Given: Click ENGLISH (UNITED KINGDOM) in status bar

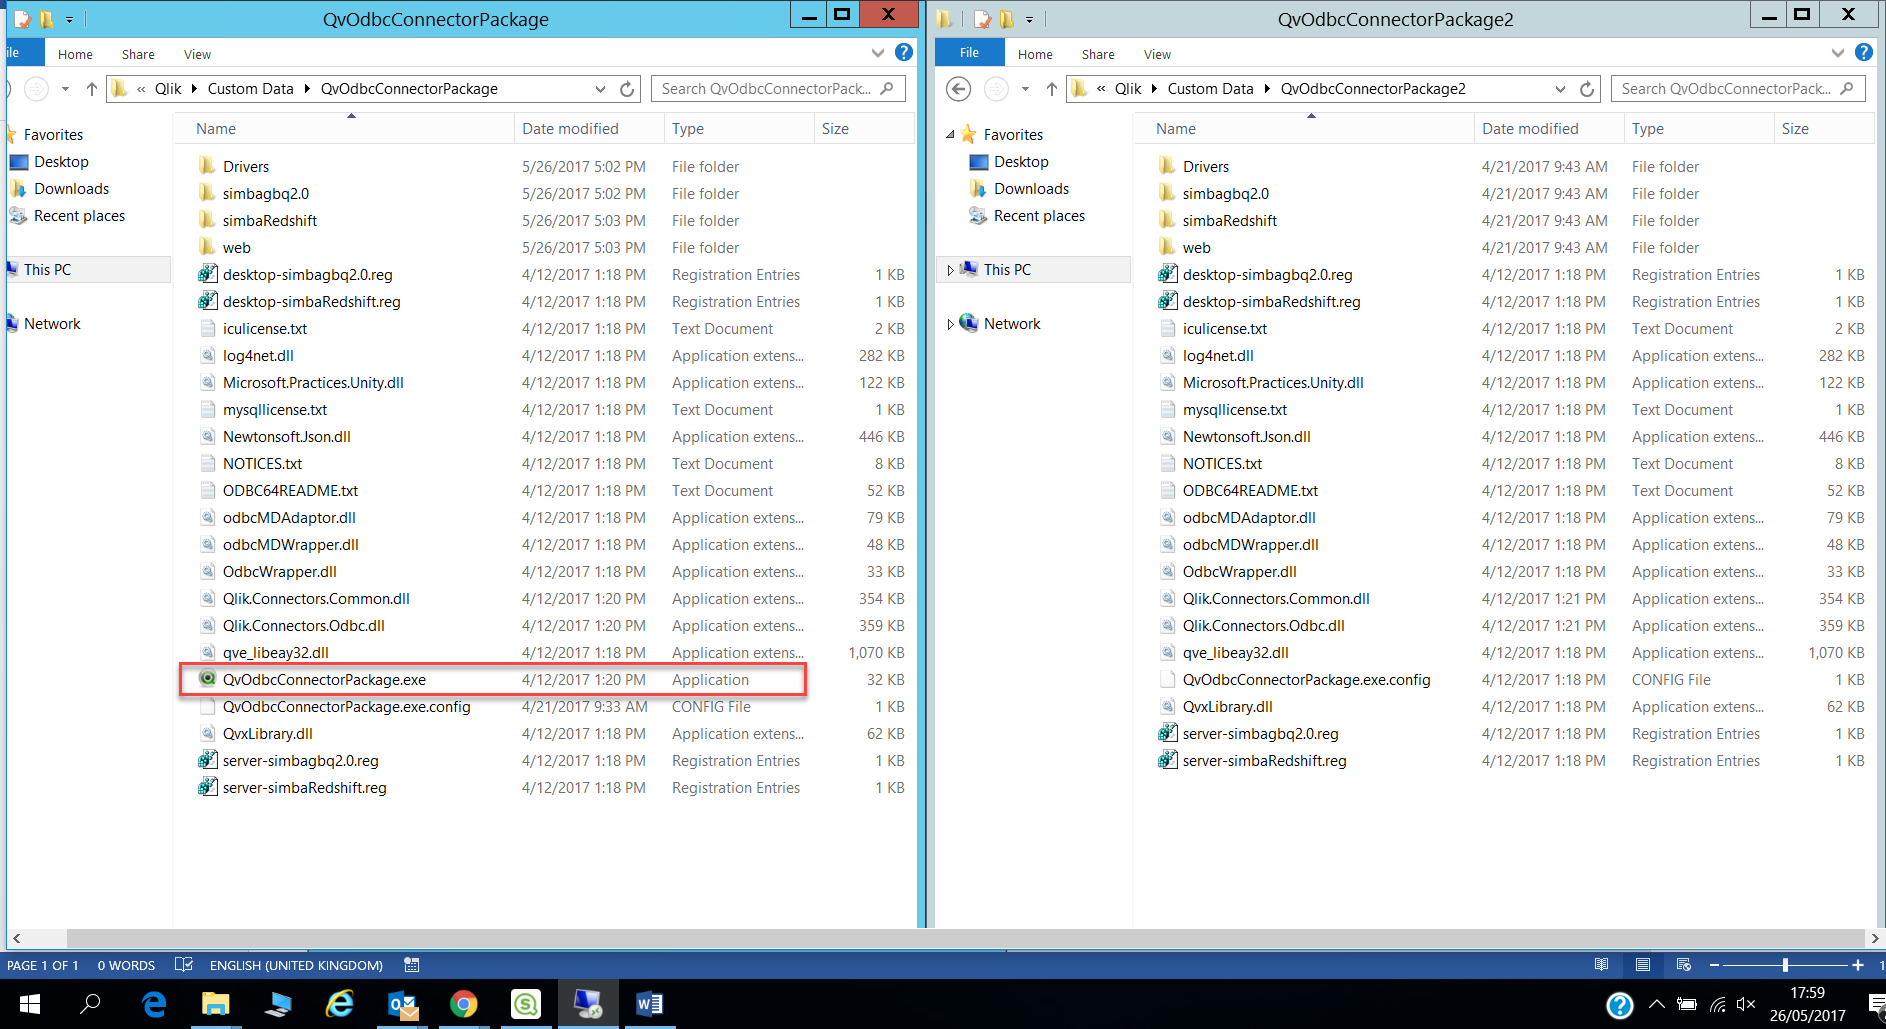Looking at the screenshot, I should [x=296, y=965].
